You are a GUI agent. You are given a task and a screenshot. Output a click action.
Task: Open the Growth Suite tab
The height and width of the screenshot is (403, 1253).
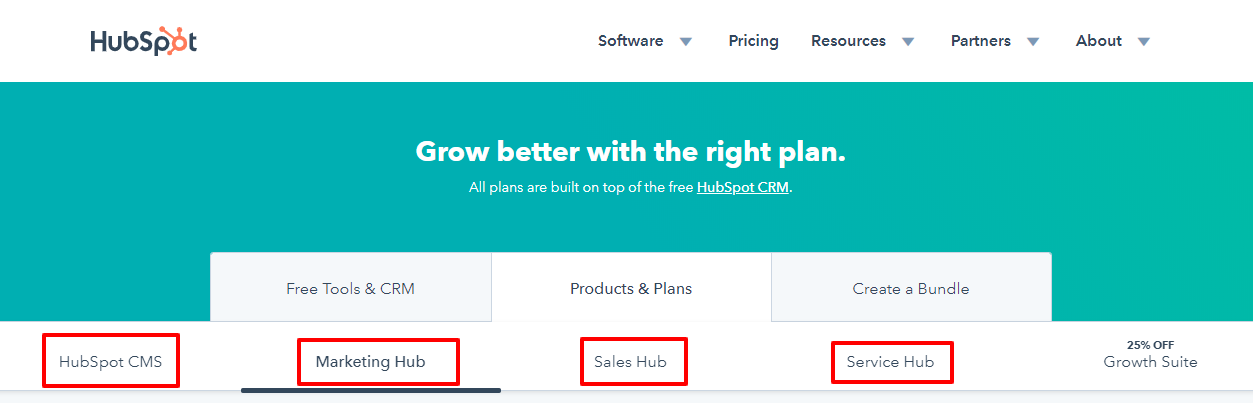tap(1151, 355)
